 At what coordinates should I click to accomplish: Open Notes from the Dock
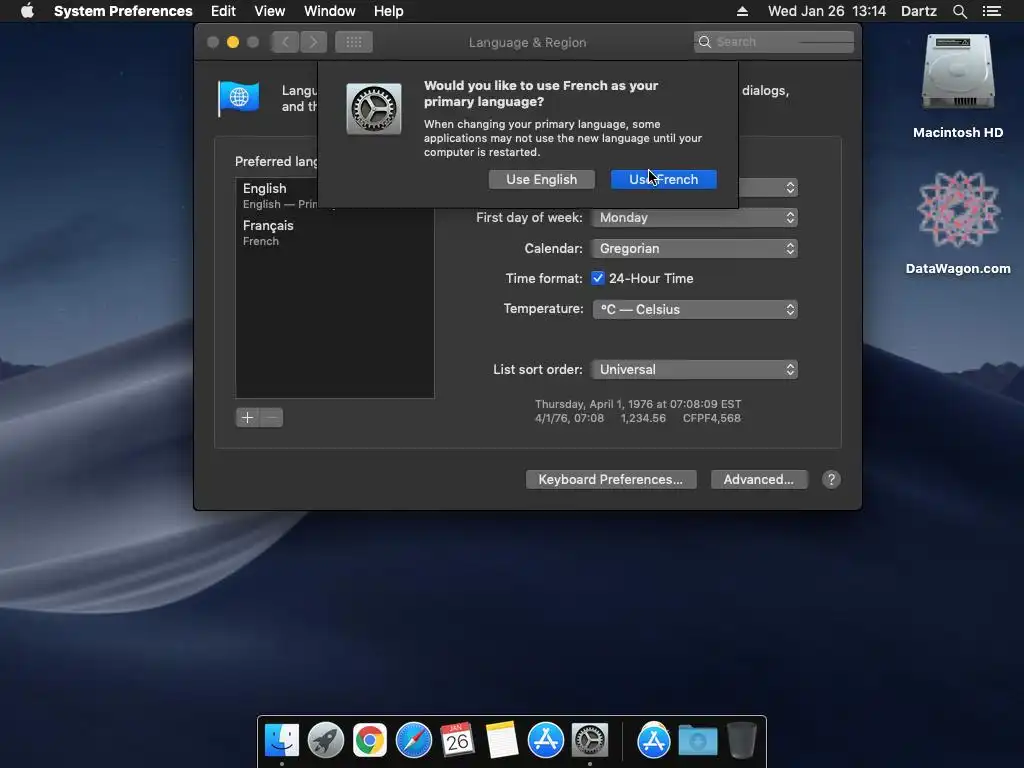(502, 740)
